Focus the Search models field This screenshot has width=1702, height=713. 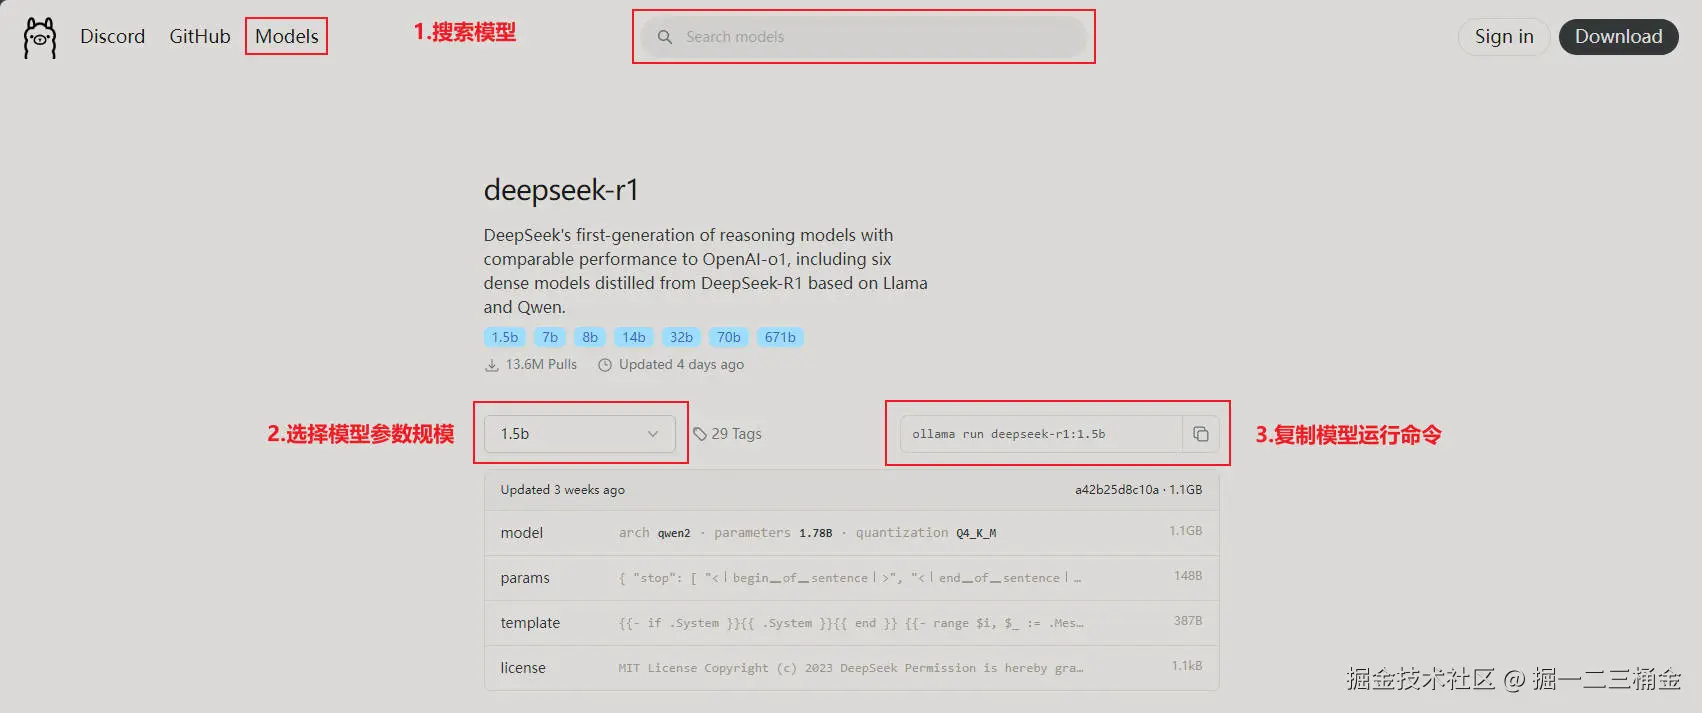tap(864, 37)
